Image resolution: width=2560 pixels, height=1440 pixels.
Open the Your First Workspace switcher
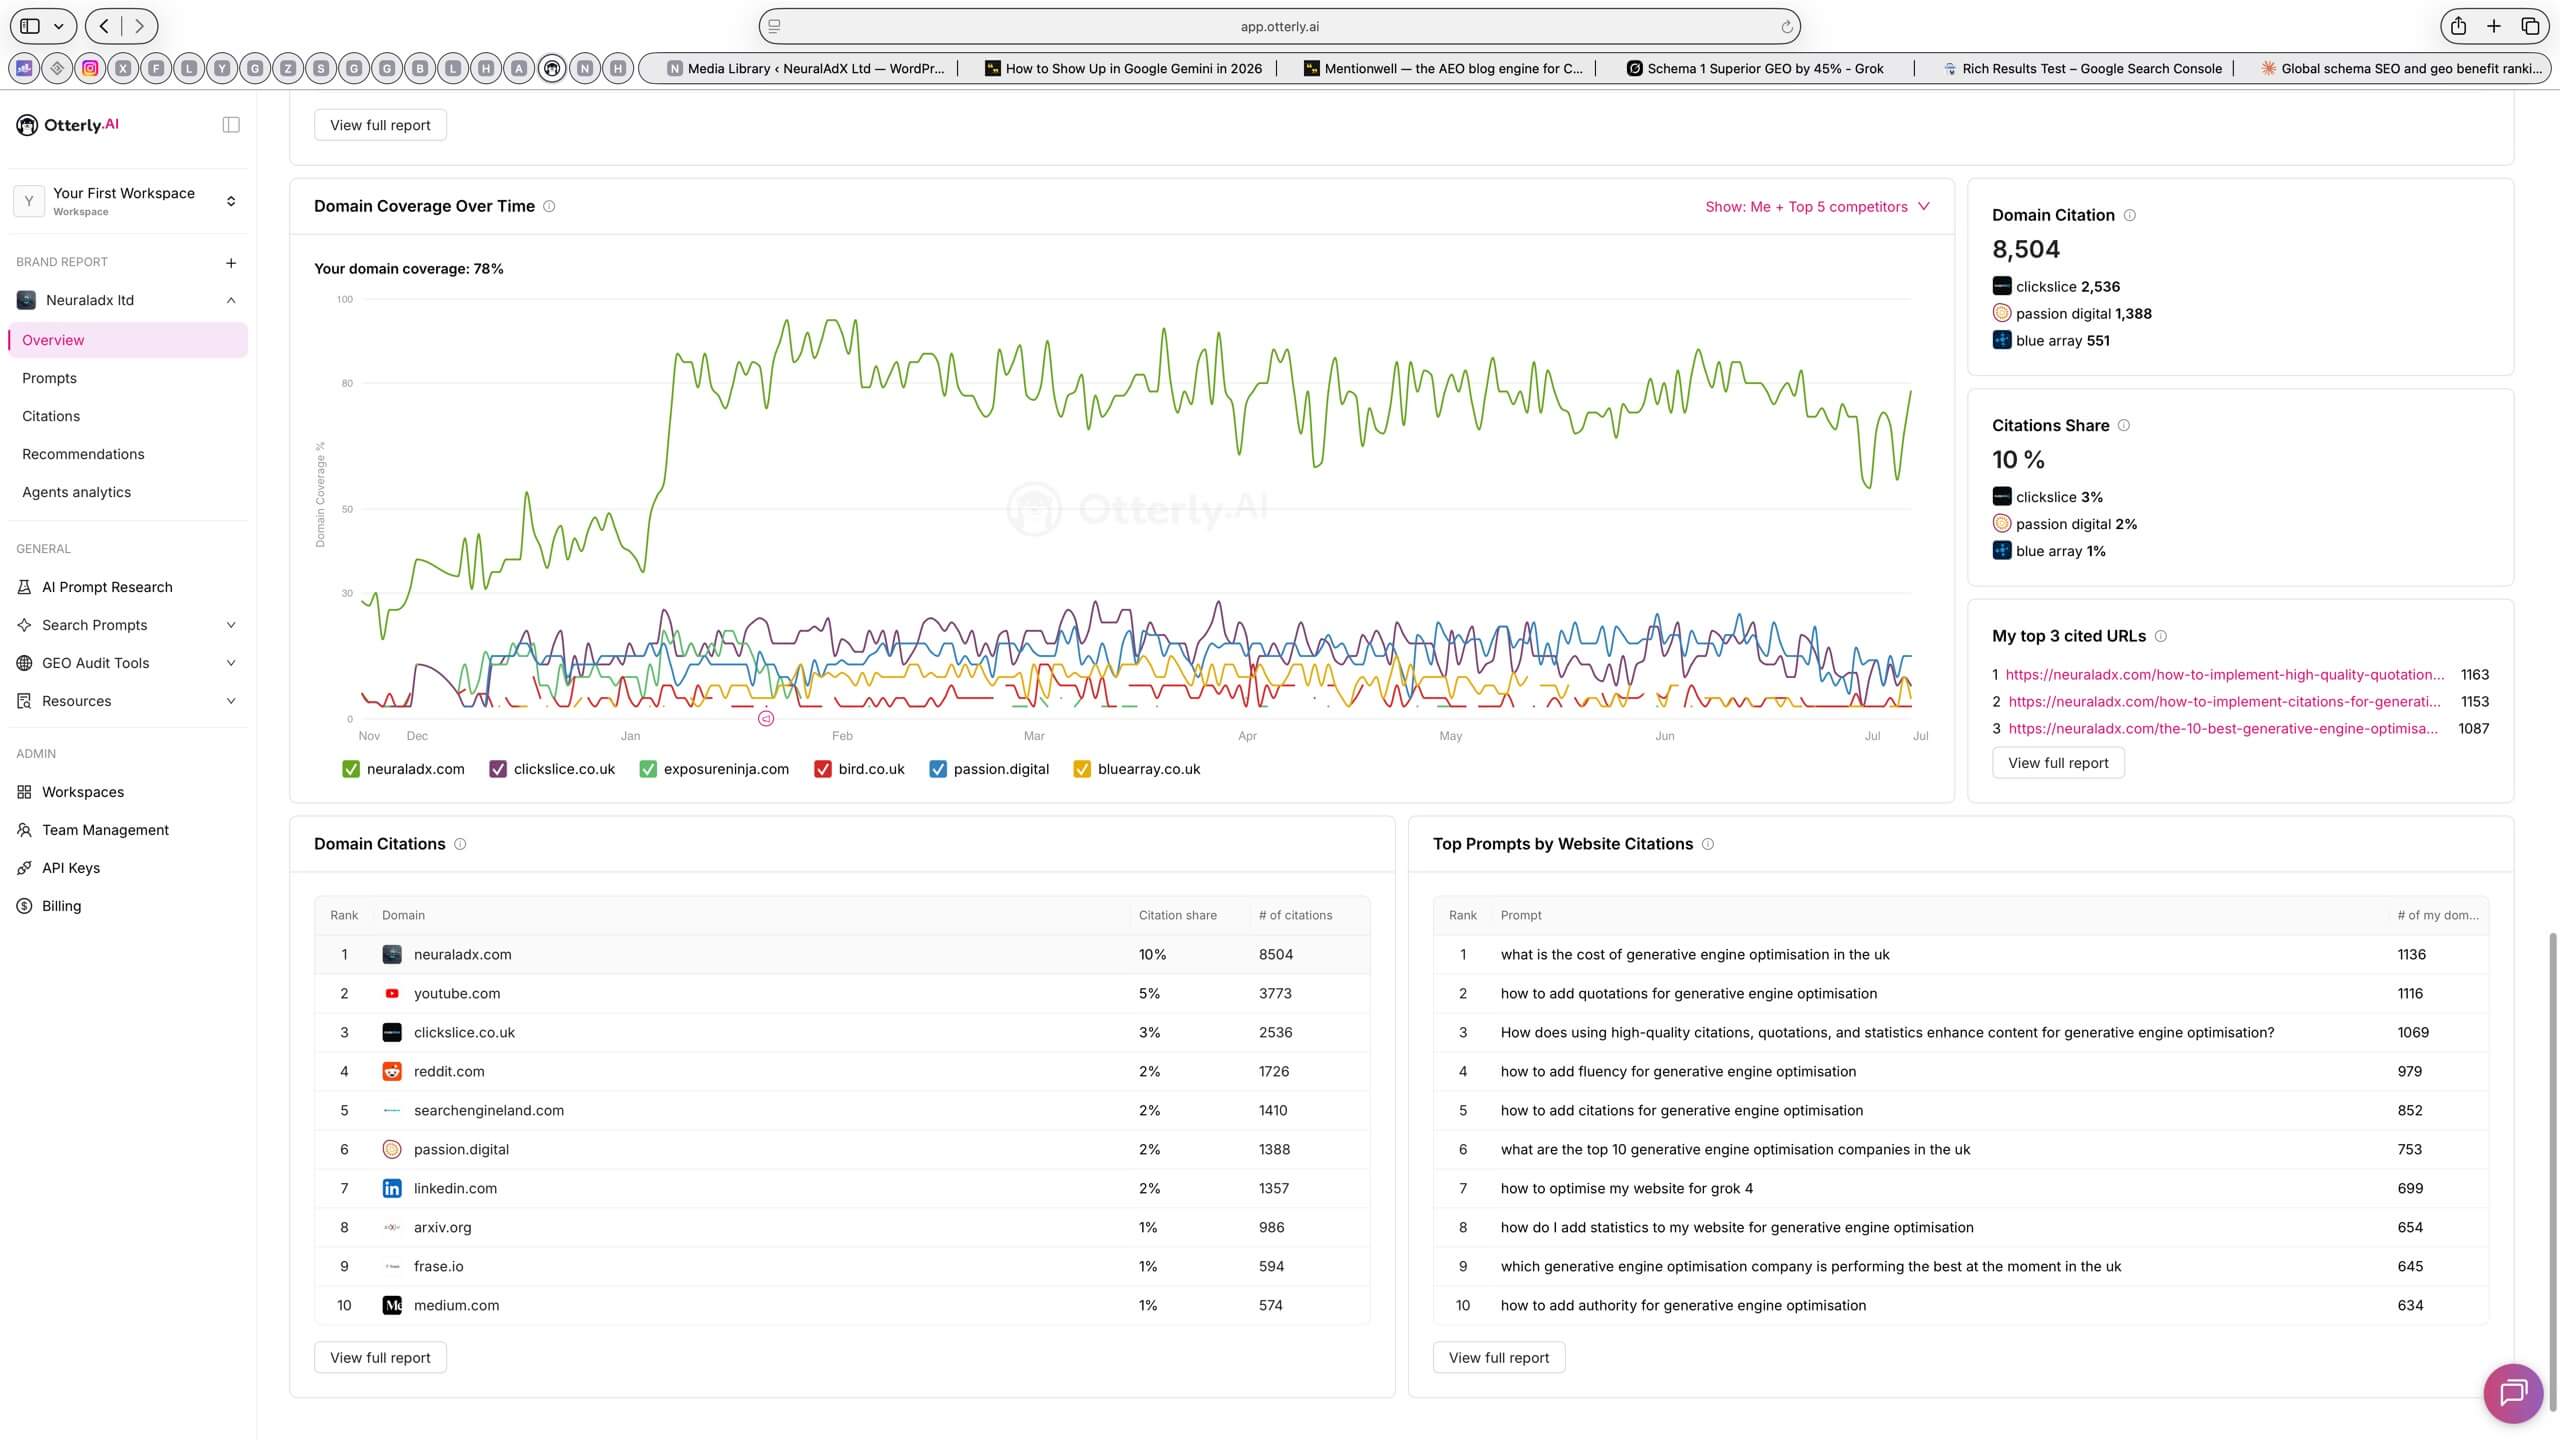click(128, 201)
